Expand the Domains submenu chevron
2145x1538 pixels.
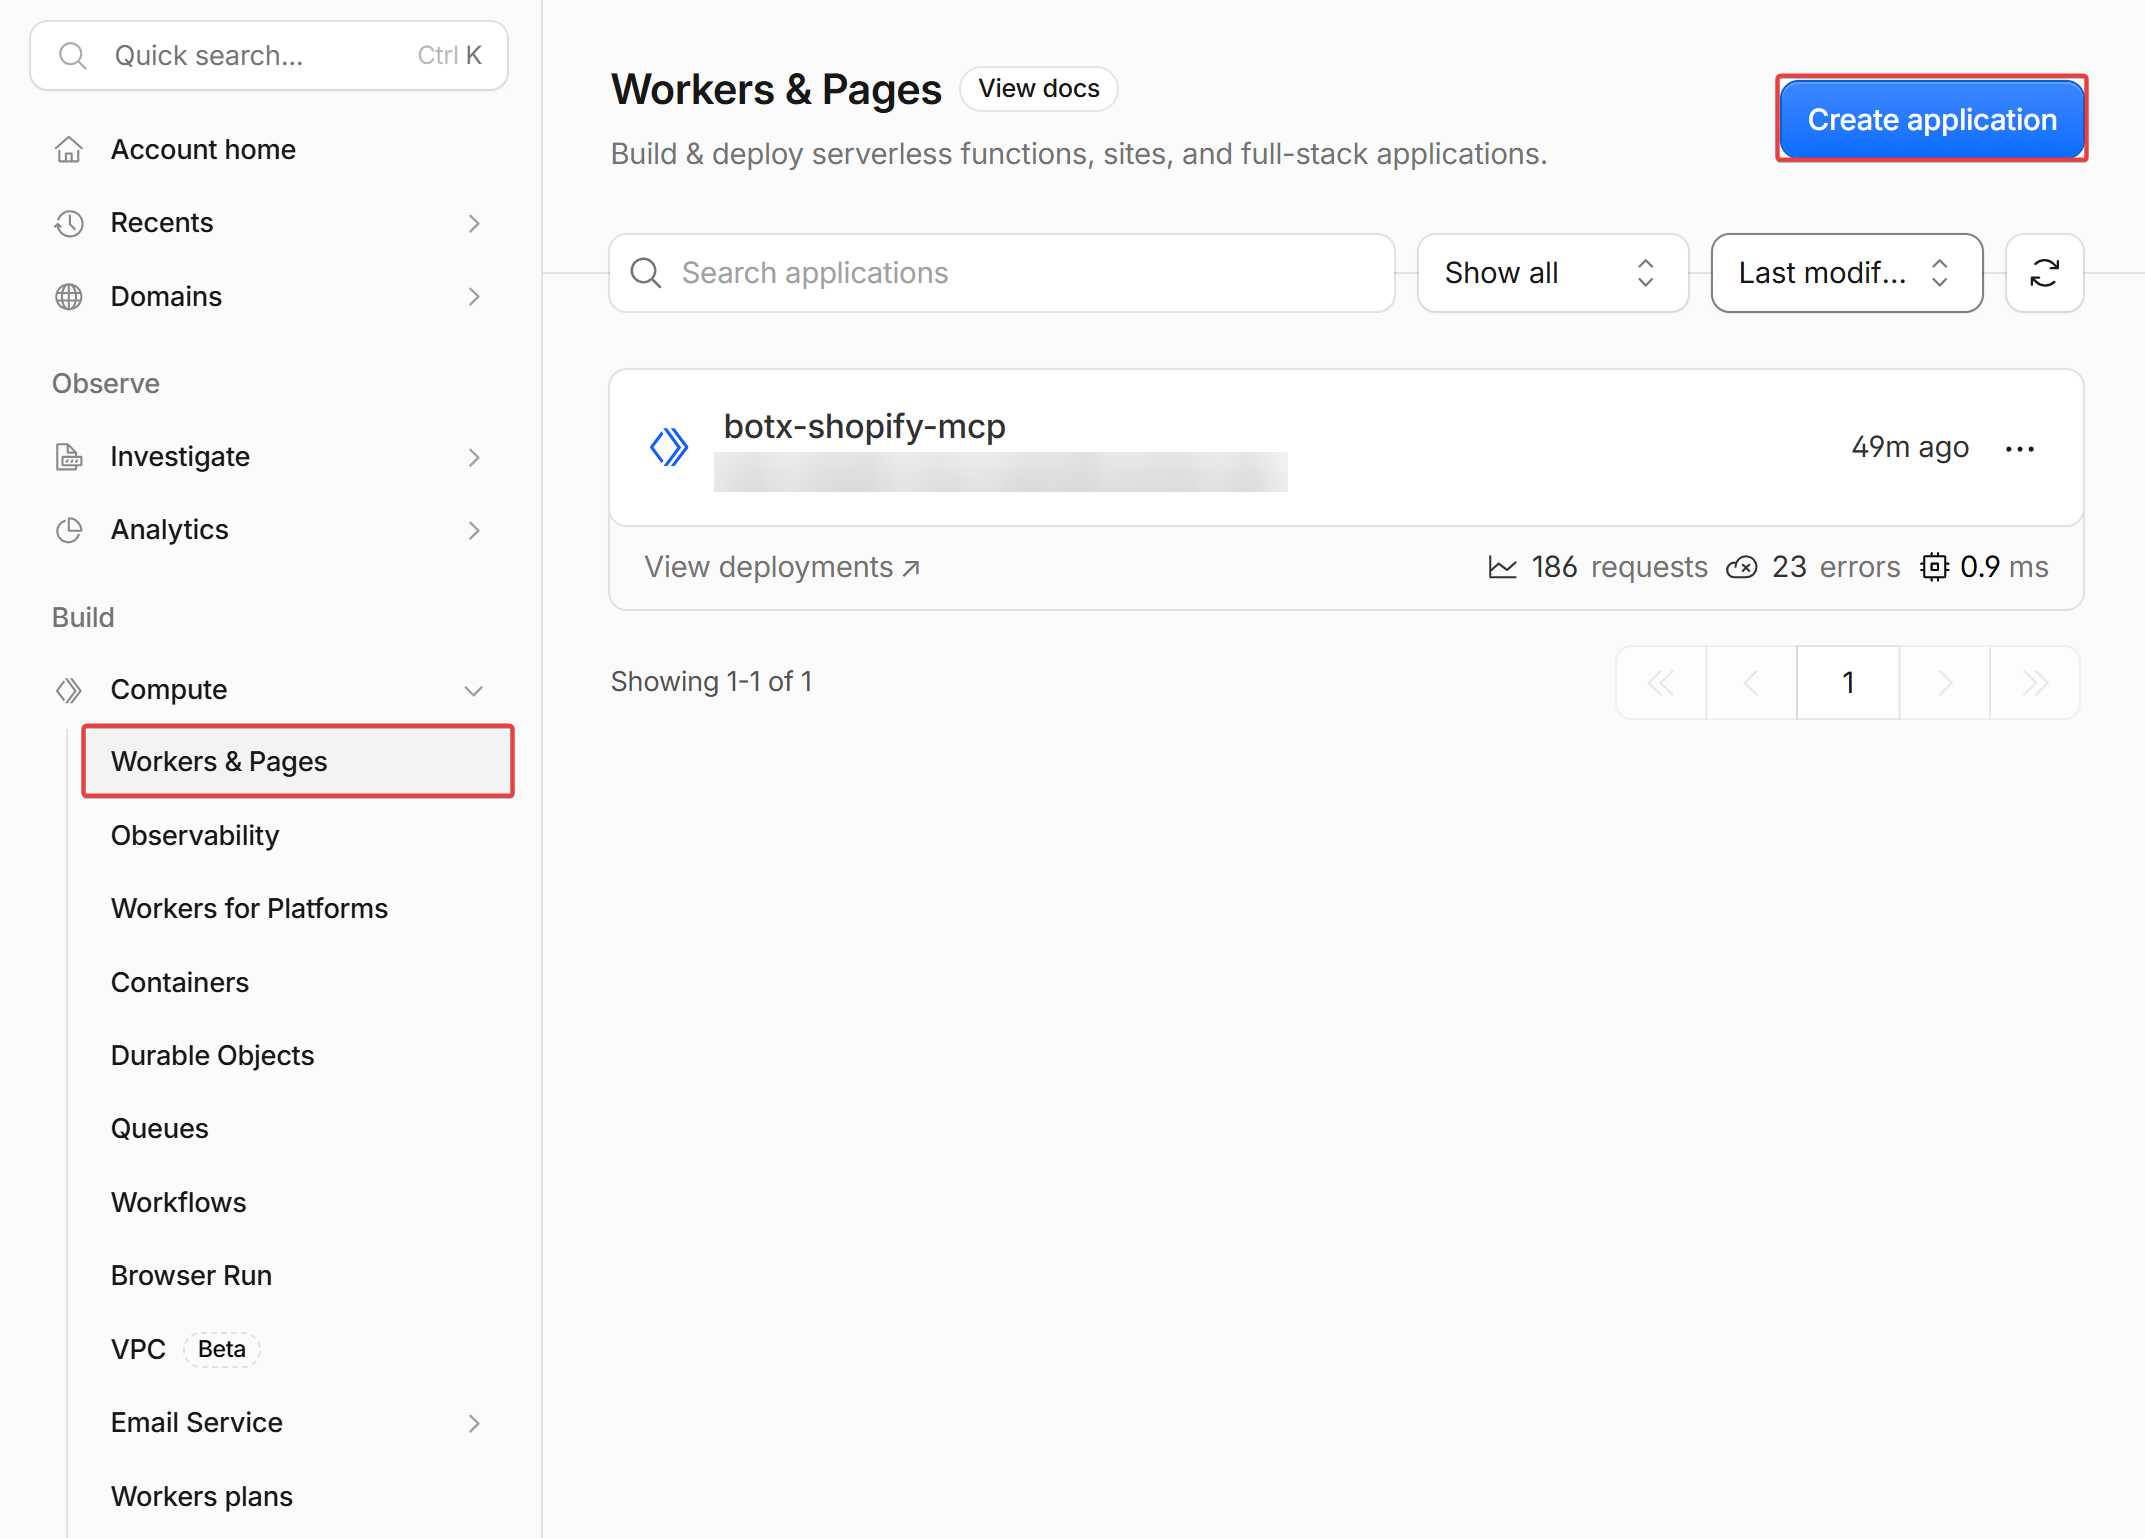[x=474, y=297]
